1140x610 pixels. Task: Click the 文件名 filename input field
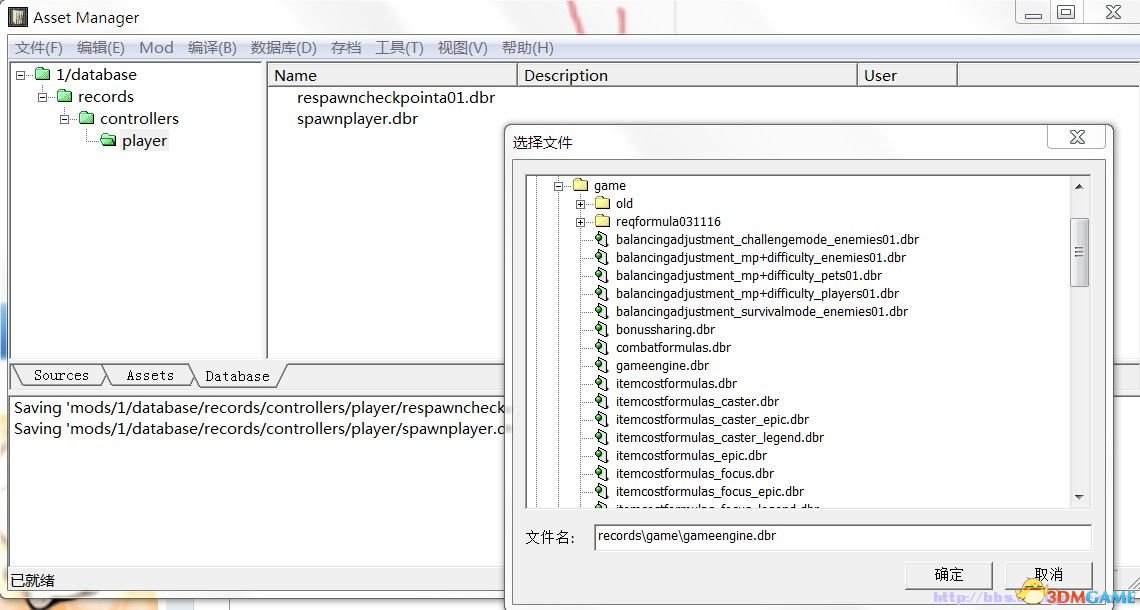(842, 537)
